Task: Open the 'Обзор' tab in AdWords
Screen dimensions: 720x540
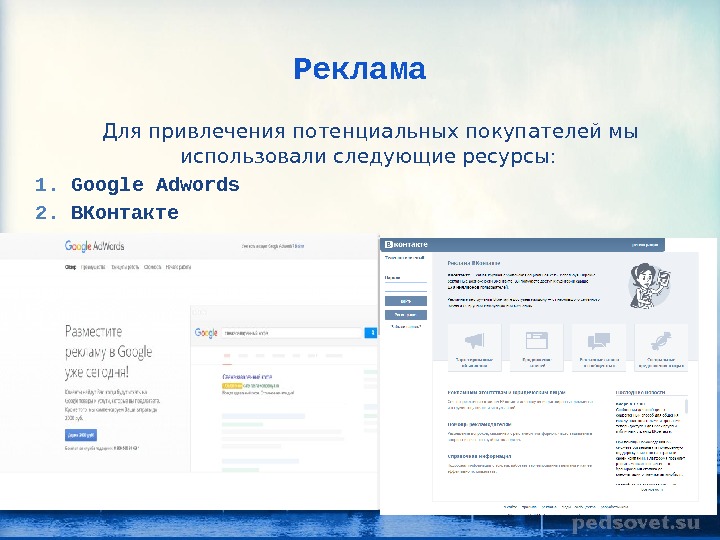Action: coord(70,267)
